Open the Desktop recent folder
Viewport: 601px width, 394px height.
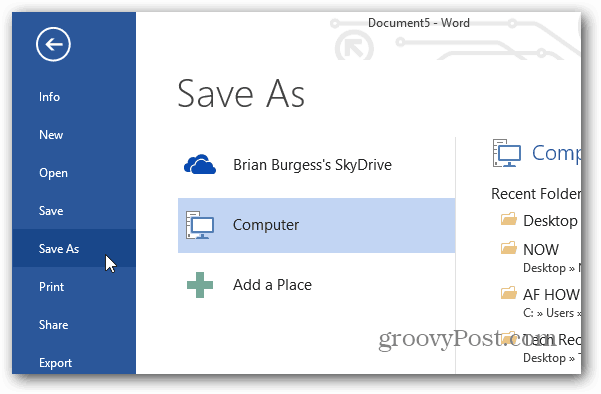[x=540, y=221]
